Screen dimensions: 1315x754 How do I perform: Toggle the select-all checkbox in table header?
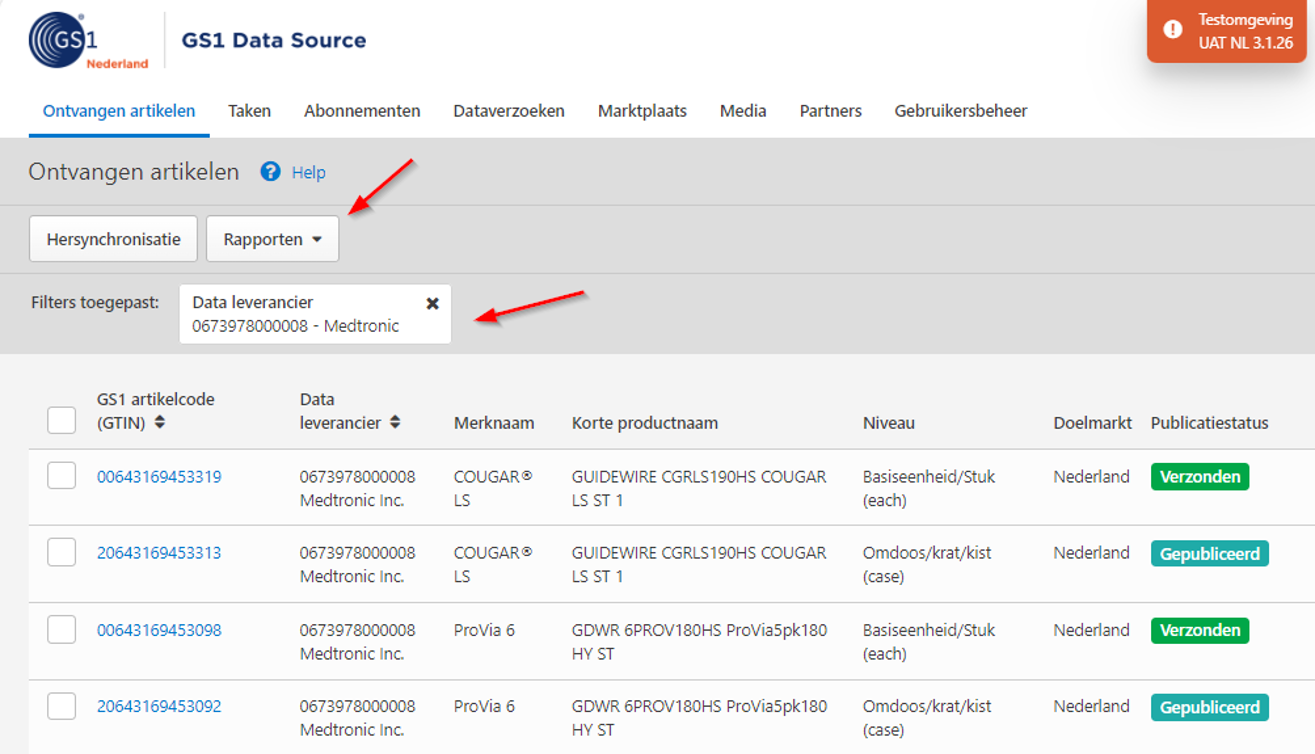(x=62, y=420)
